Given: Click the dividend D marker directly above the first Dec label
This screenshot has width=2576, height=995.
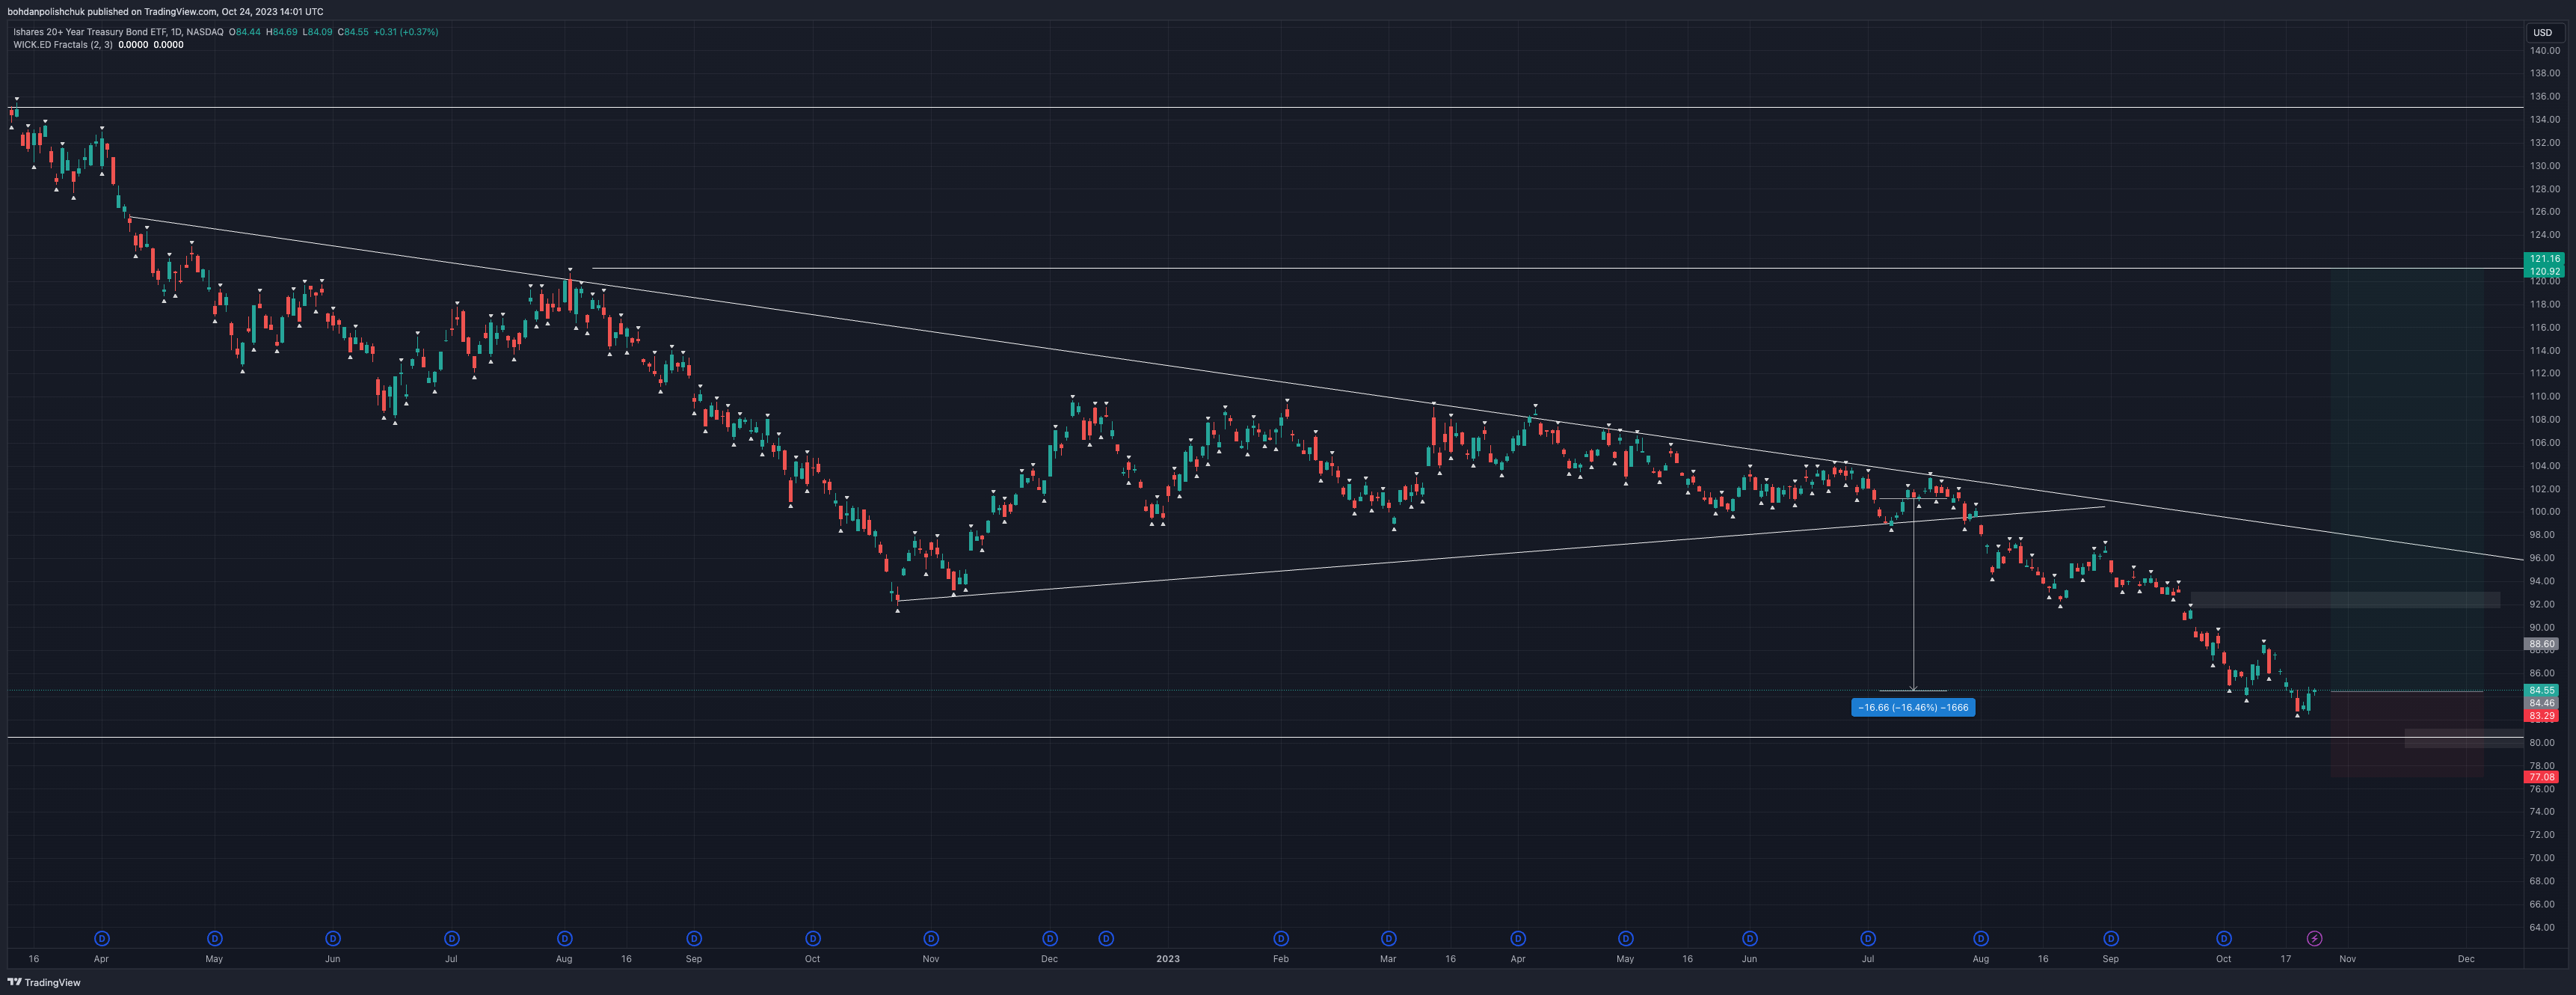Looking at the screenshot, I should 1050,938.
